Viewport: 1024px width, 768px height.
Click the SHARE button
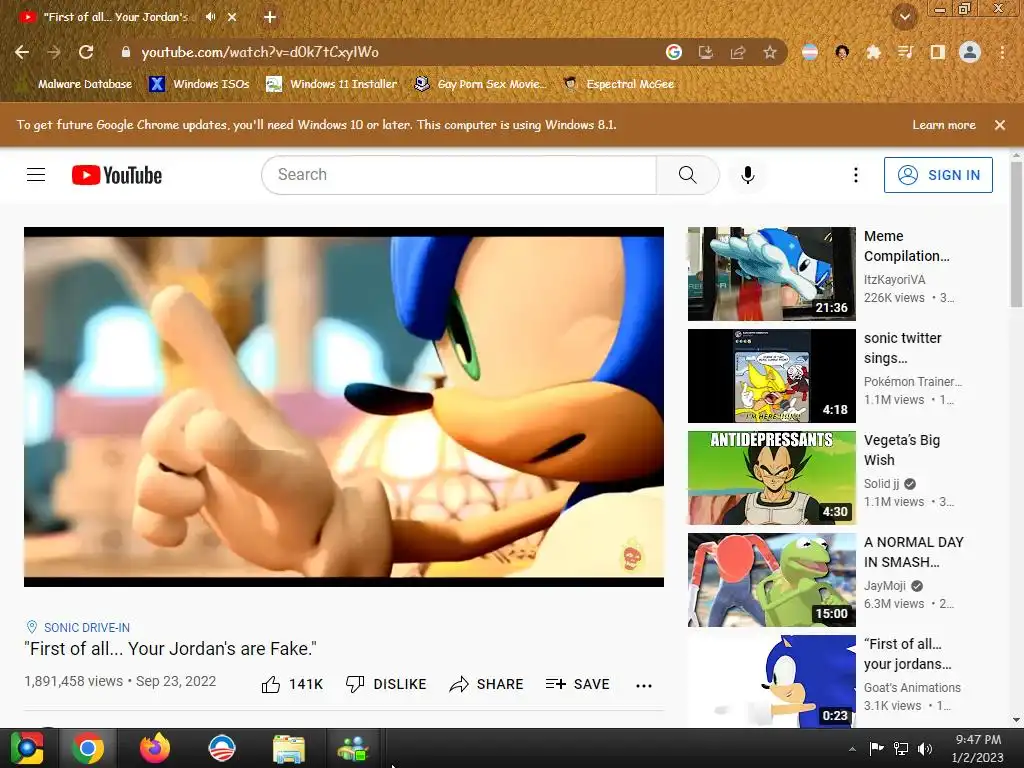click(487, 684)
